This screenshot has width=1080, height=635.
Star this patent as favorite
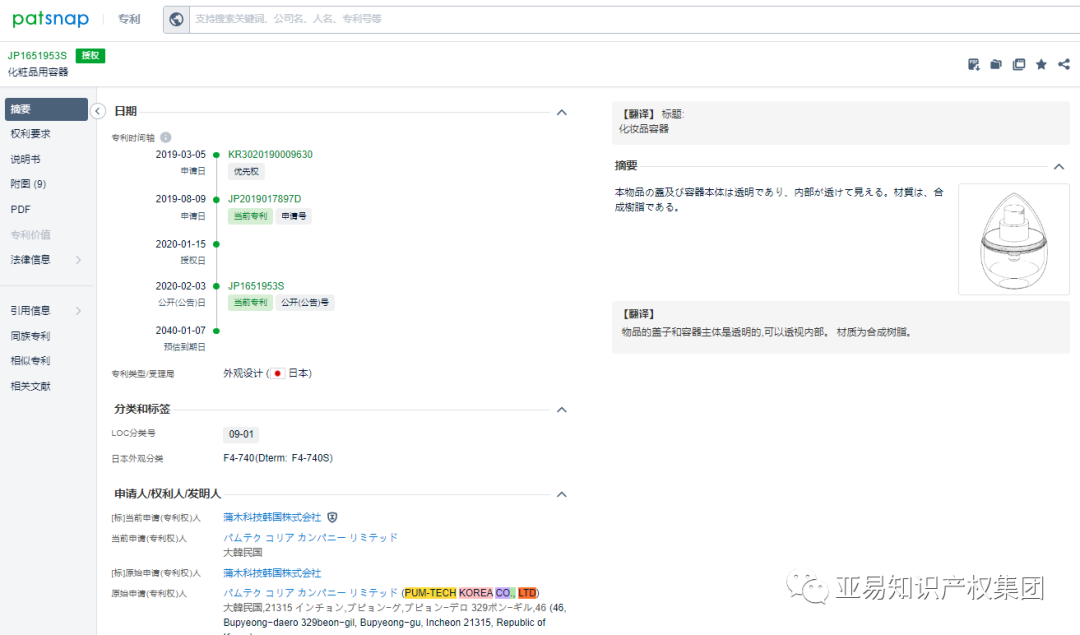tap(1041, 64)
